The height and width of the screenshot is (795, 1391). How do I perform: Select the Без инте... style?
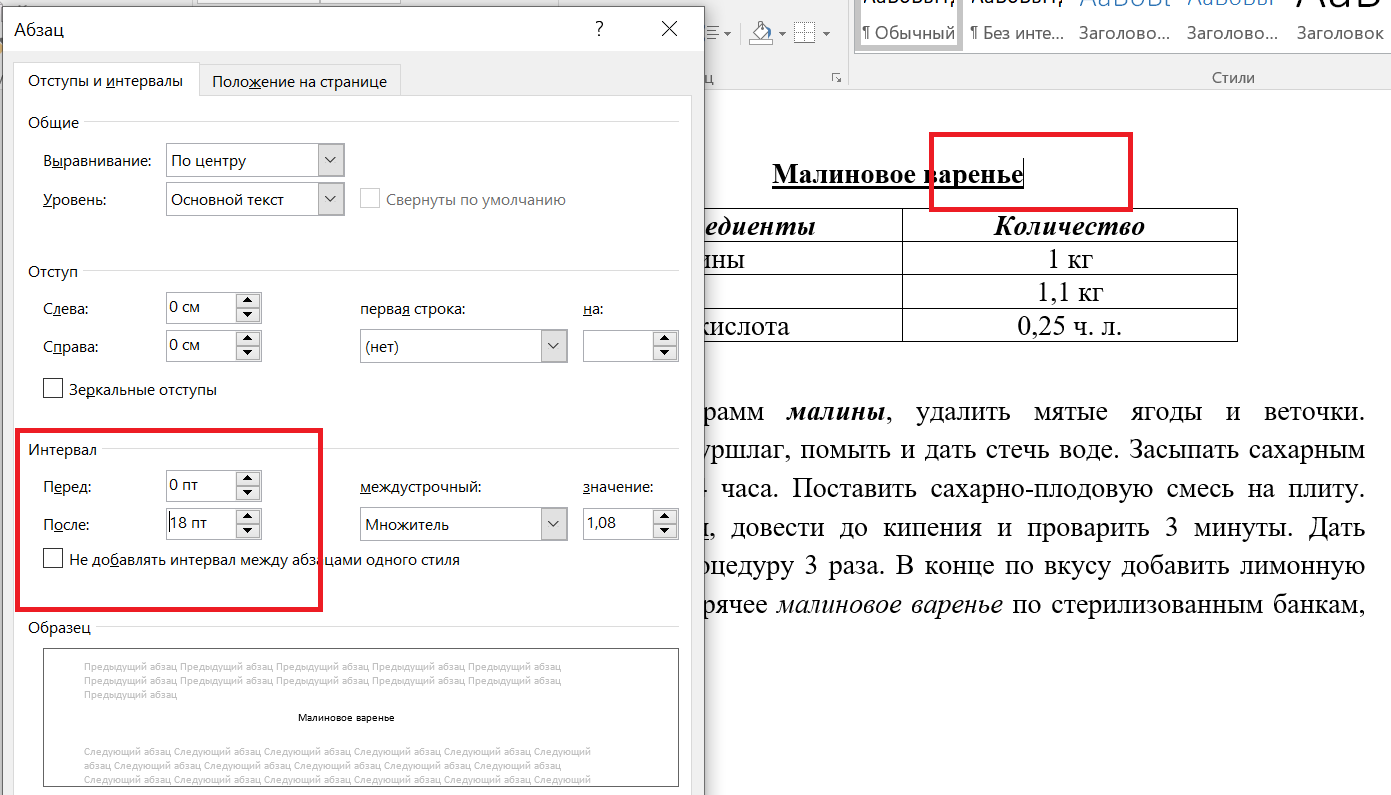(x=1017, y=25)
